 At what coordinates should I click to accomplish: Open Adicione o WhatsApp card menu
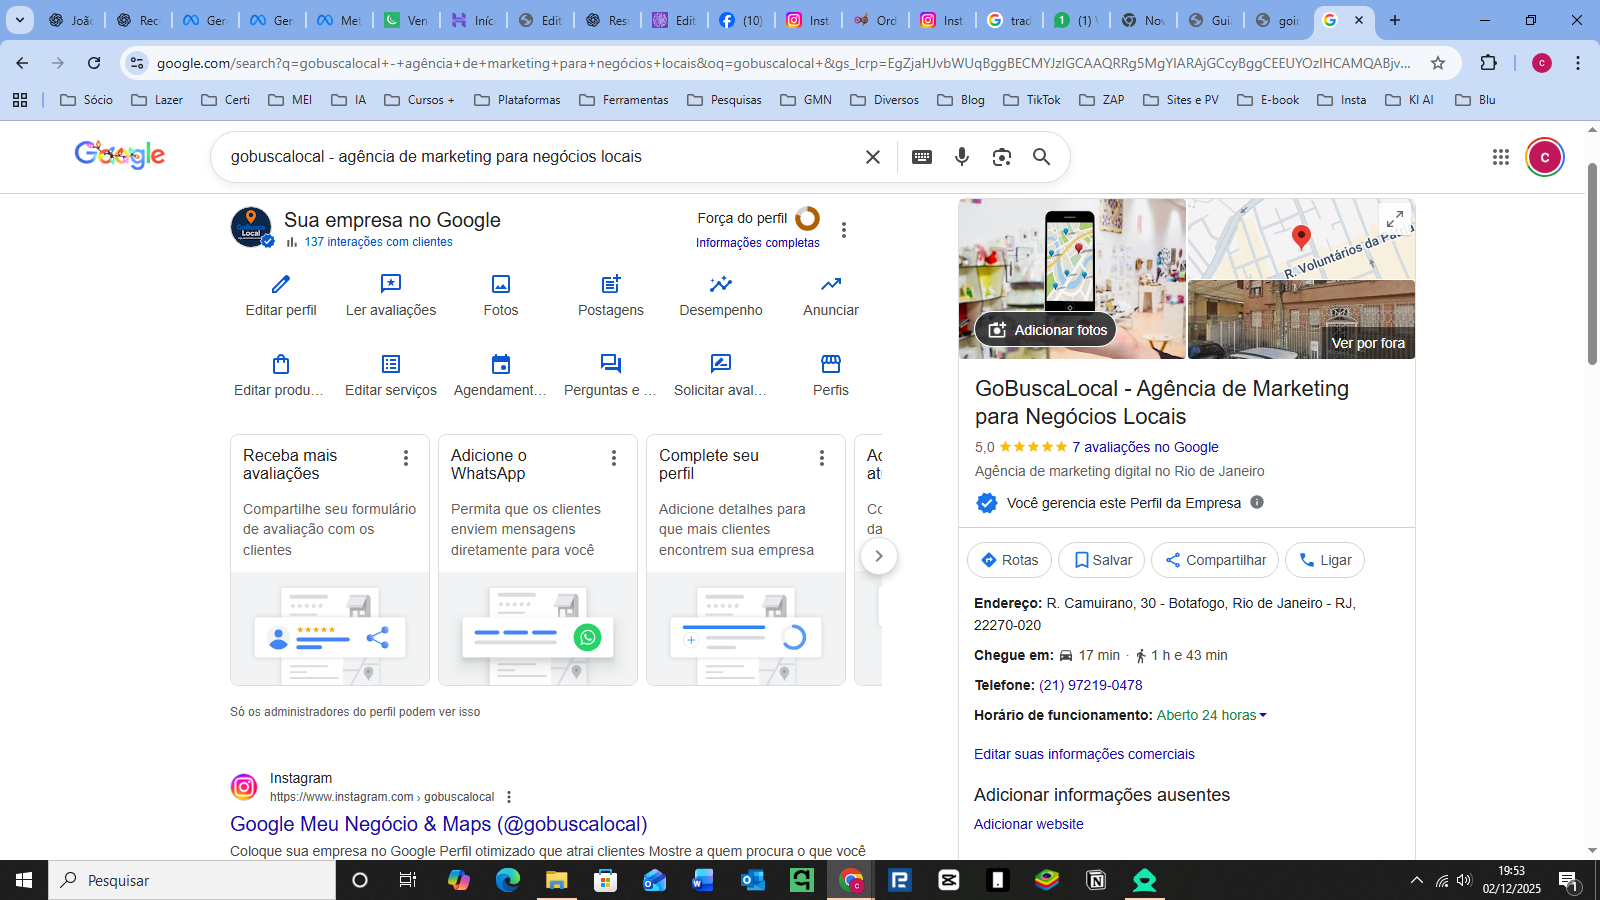click(614, 458)
